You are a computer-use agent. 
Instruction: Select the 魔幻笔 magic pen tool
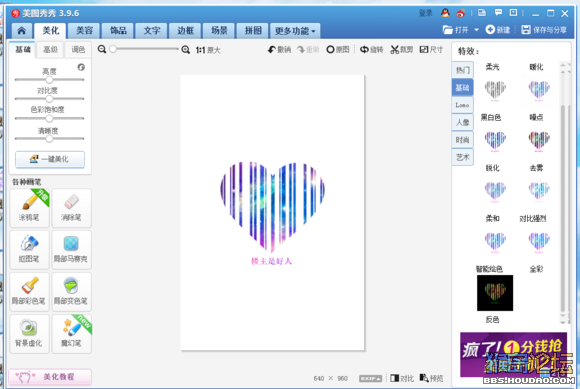point(71,334)
